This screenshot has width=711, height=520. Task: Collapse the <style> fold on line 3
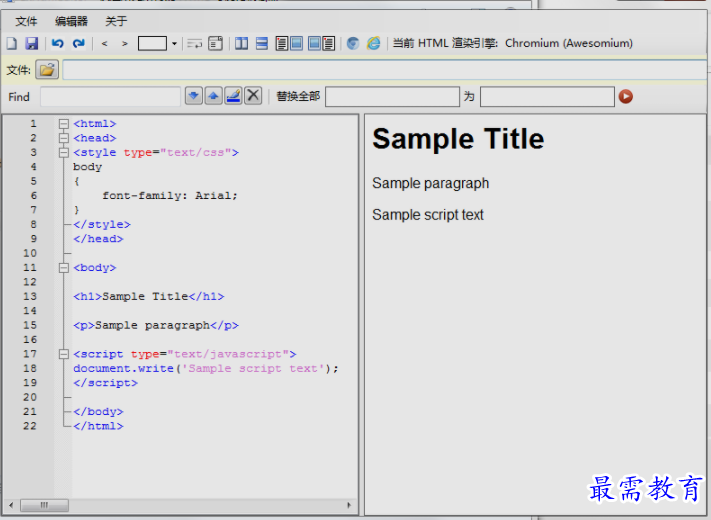64,153
